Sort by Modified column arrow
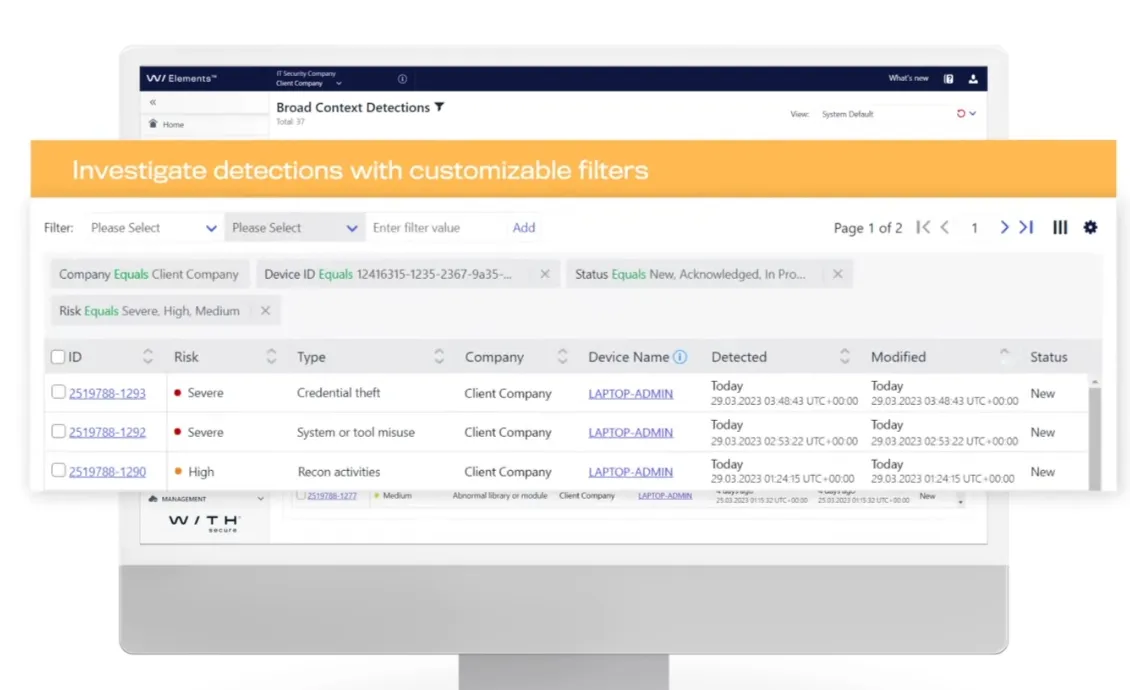The height and width of the screenshot is (690, 1130). coord(1004,354)
